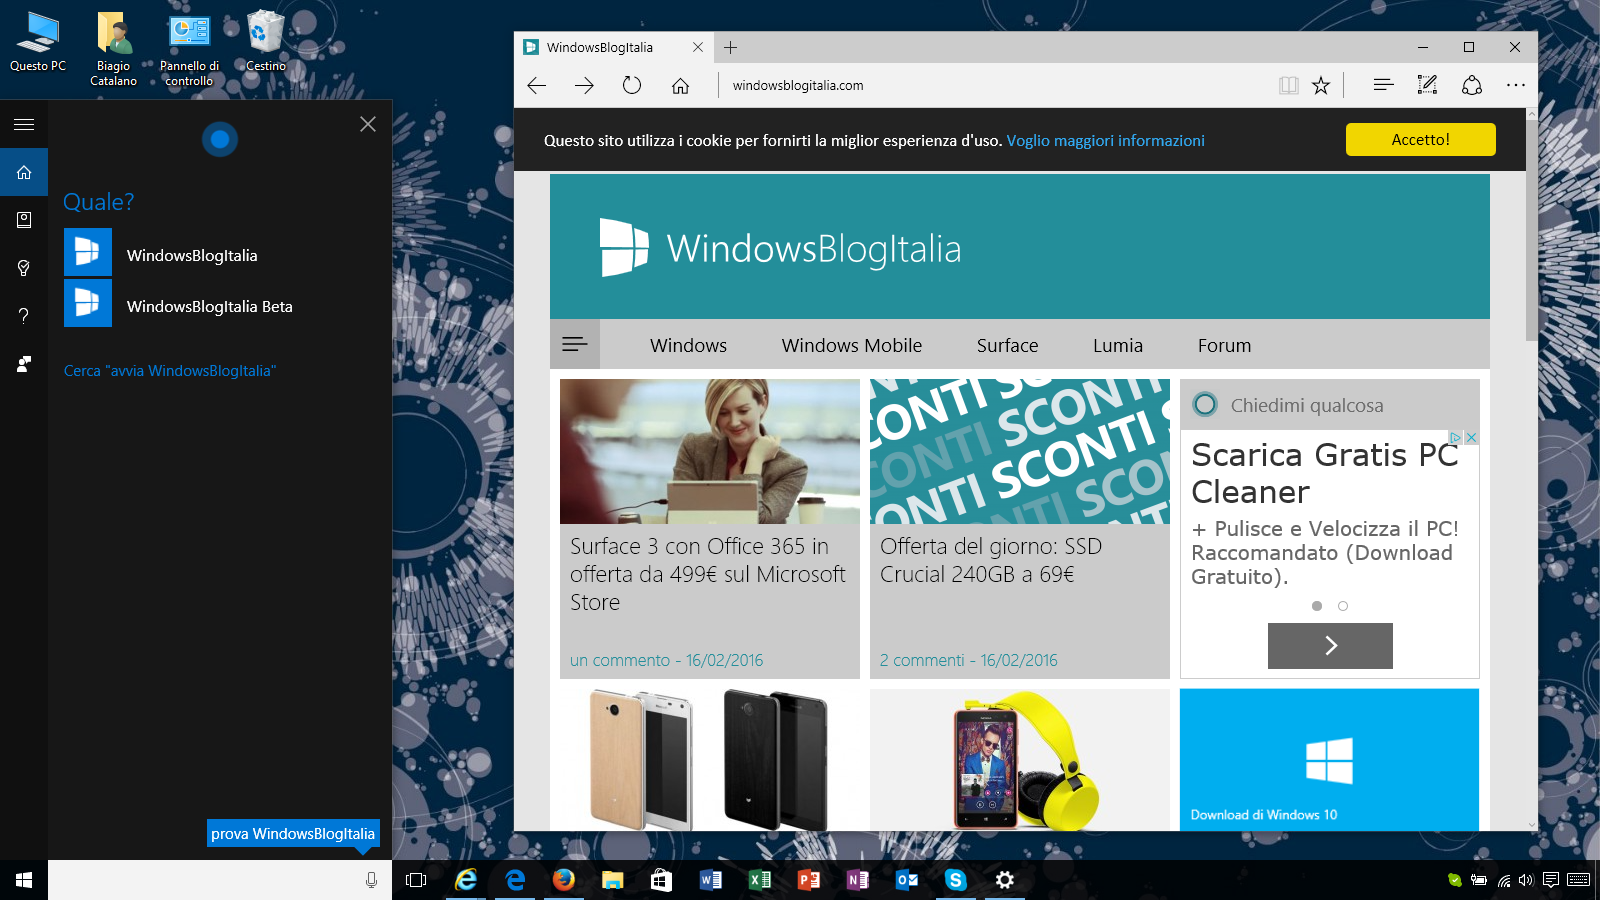Open Cortana Reminders lightbulb icon

click(24, 268)
